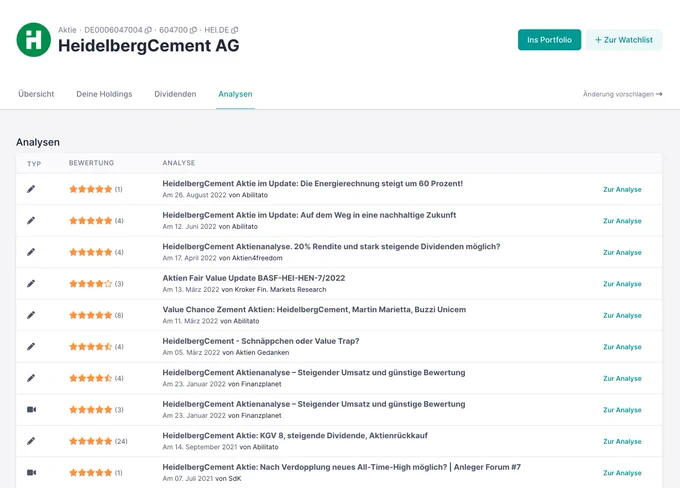Click pencil icon beside the four-rating Steigender Umsatz row
680x488 pixels.
pyautogui.click(x=31, y=378)
